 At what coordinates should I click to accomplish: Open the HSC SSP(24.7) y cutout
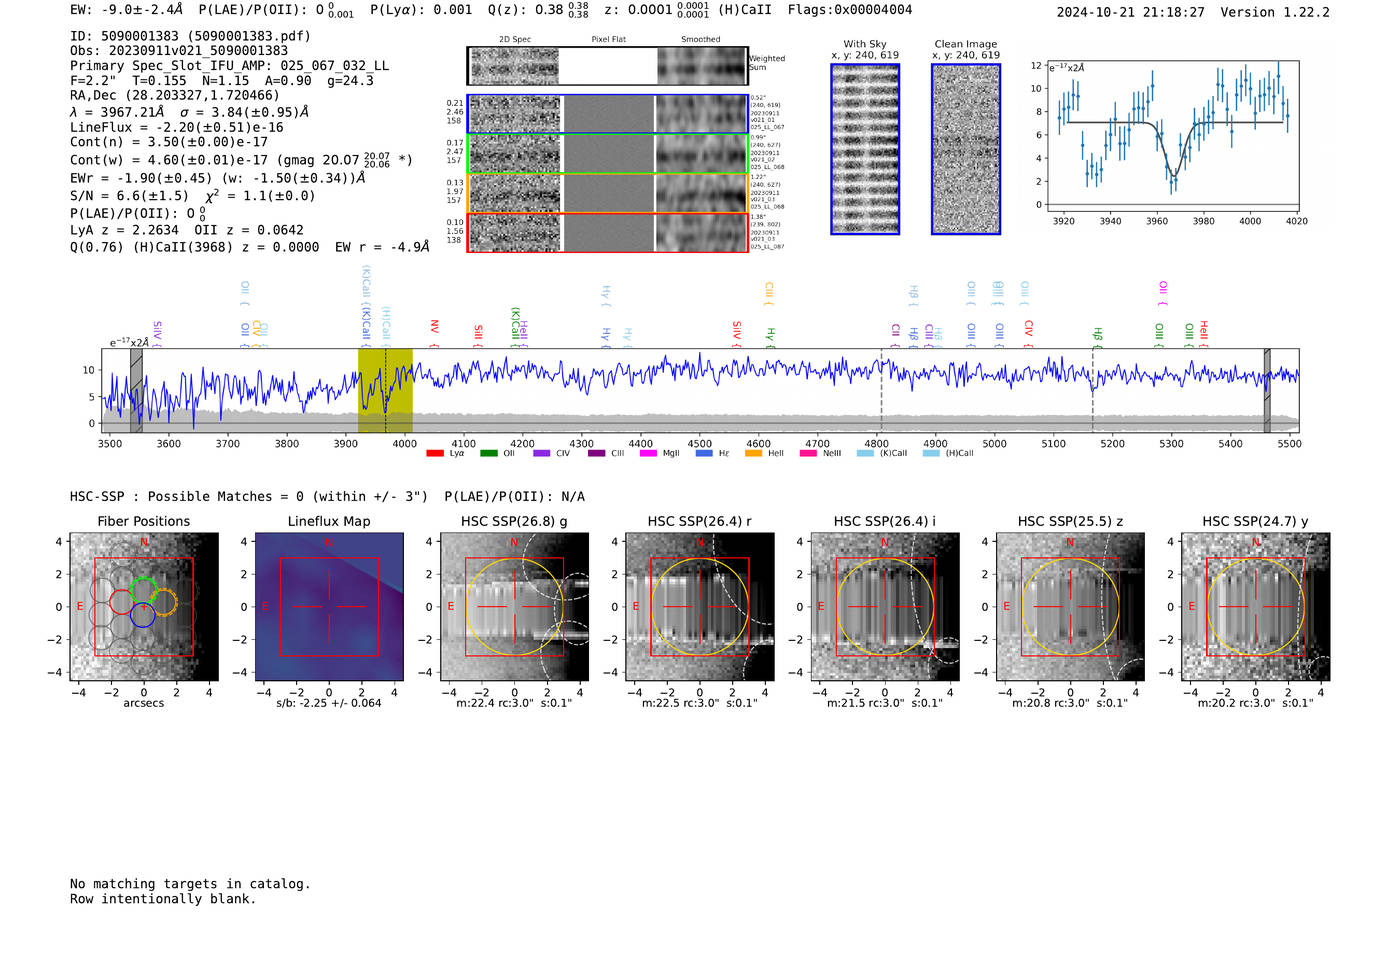coord(1256,607)
